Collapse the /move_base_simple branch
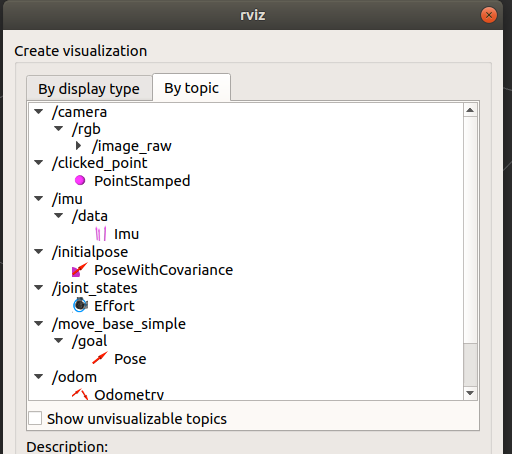The image size is (512, 454). 39,324
